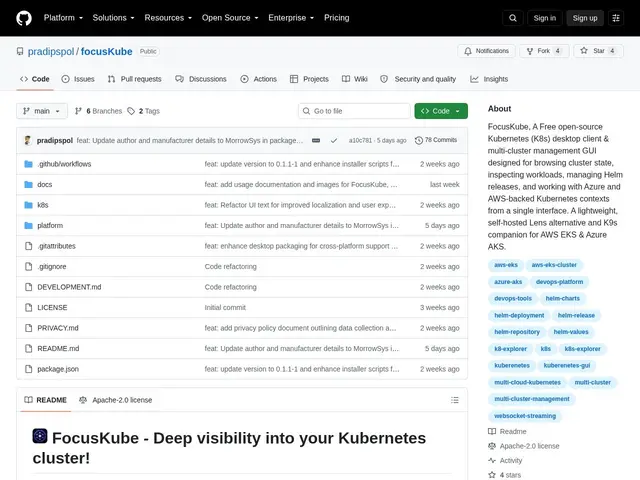Open the .gitignore file

coord(52,267)
